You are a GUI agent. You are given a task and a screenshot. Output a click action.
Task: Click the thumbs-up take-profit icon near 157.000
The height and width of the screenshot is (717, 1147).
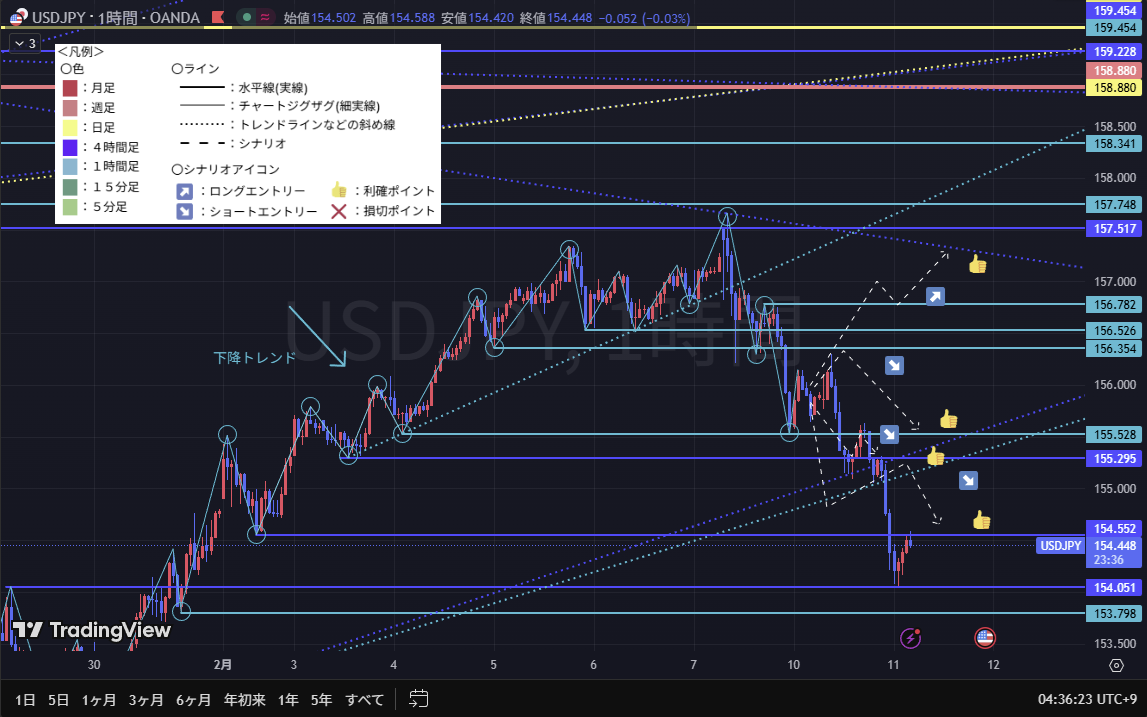point(977,264)
